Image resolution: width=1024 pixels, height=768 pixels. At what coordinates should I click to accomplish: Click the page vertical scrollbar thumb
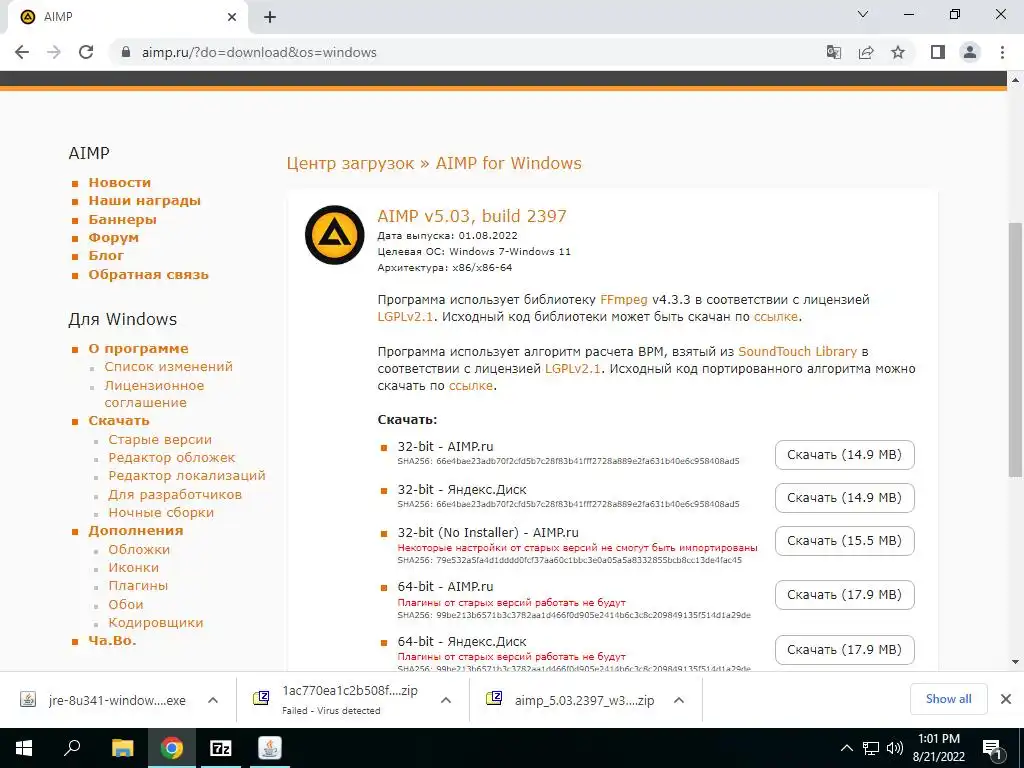[x=1015, y=349]
